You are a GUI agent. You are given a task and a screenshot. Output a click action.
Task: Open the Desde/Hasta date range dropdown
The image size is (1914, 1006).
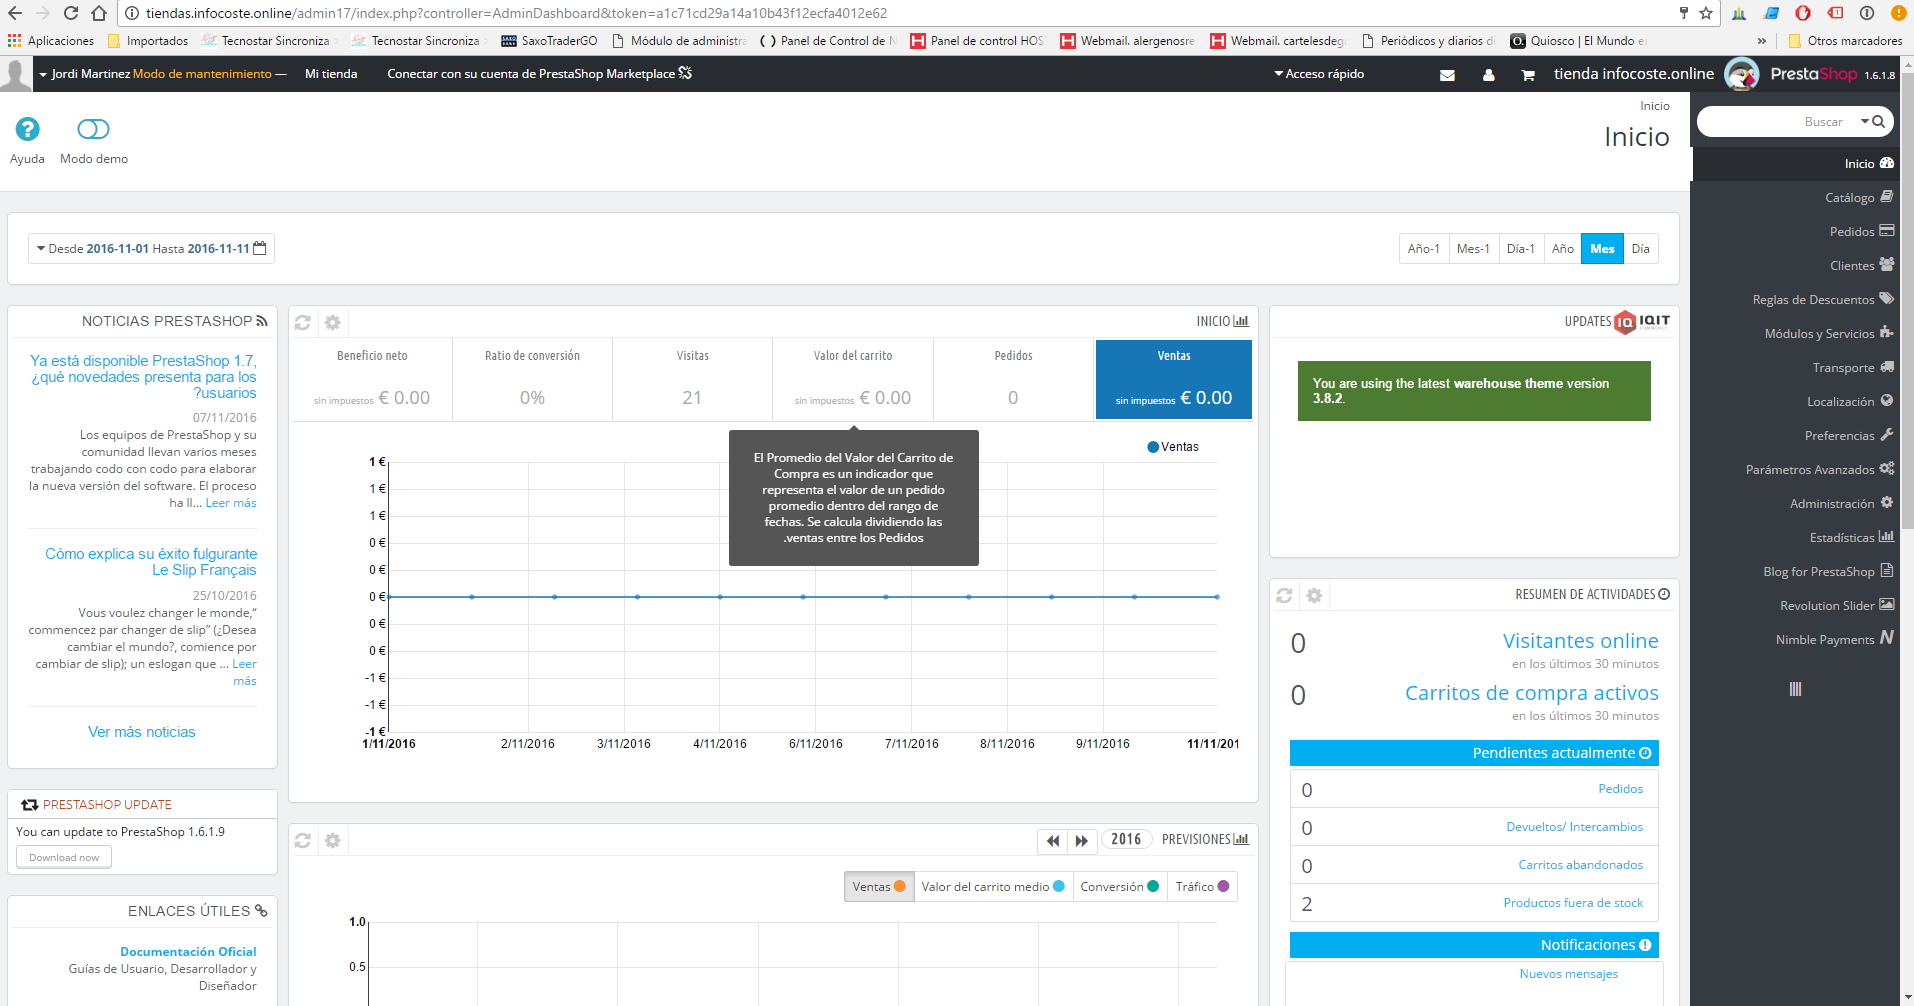(151, 249)
